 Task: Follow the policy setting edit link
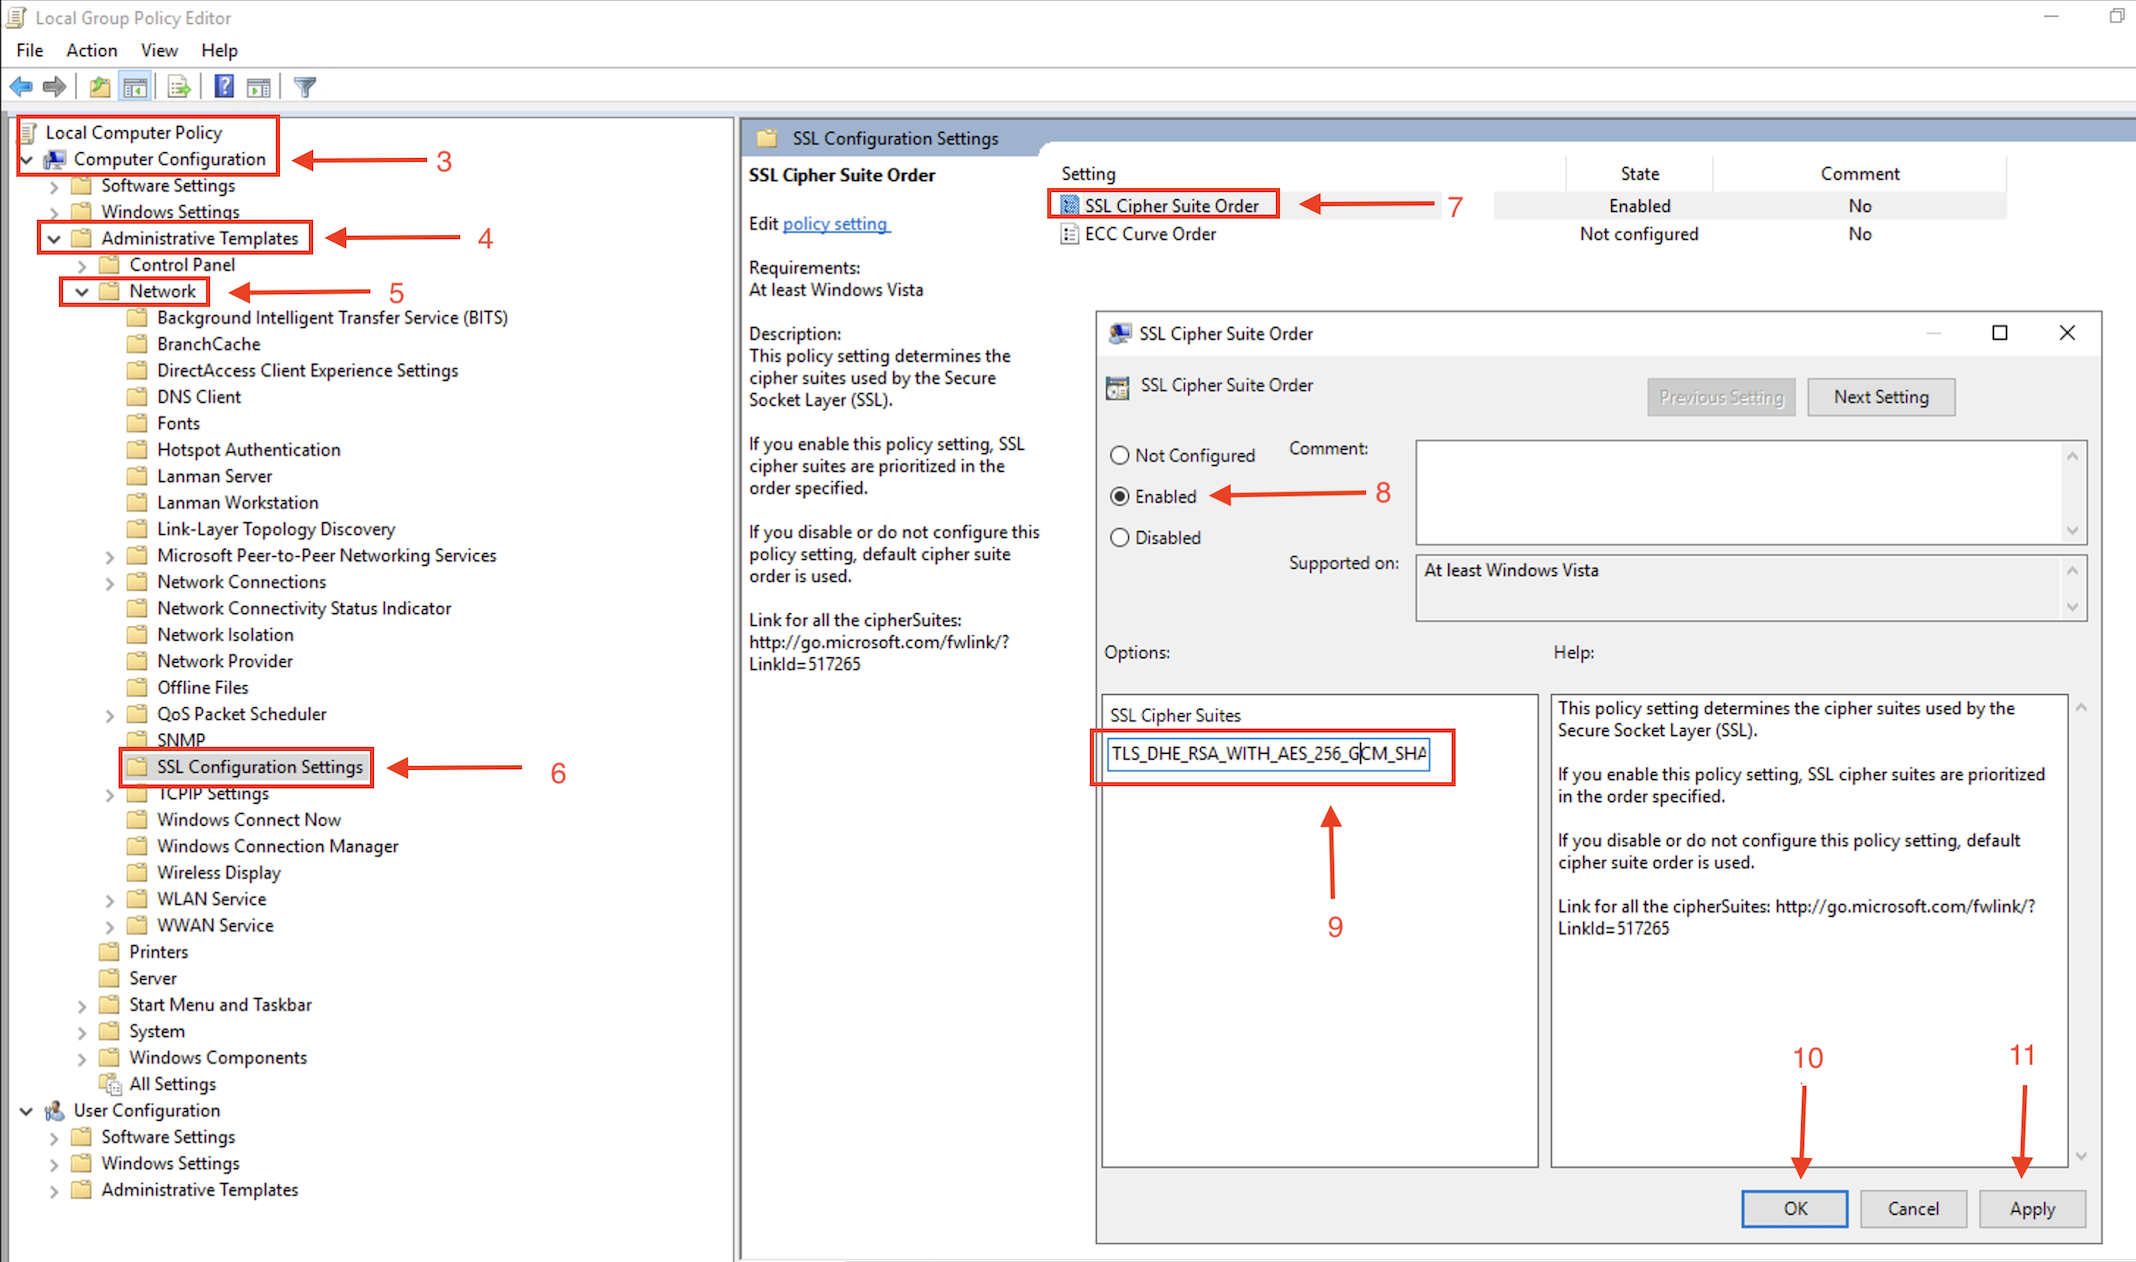[836, 223]
